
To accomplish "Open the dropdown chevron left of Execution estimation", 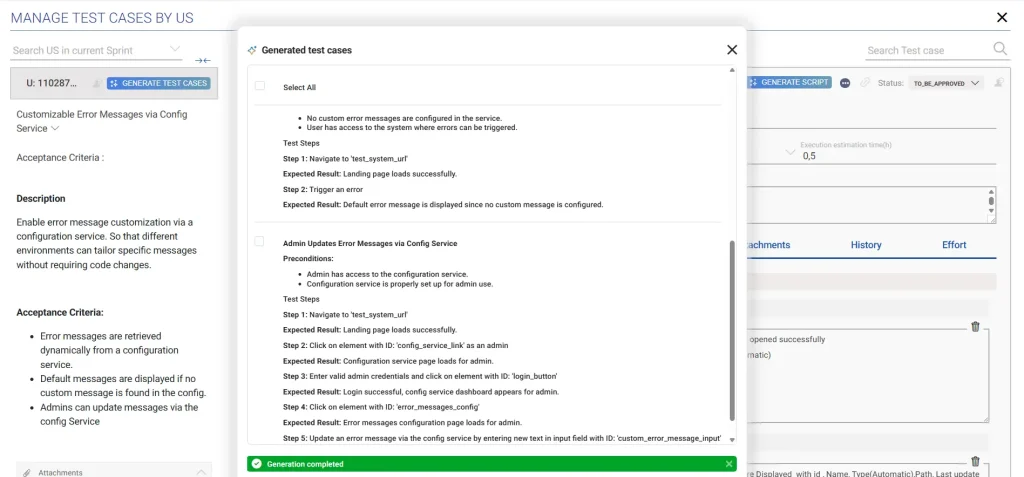I will [790, 152].
